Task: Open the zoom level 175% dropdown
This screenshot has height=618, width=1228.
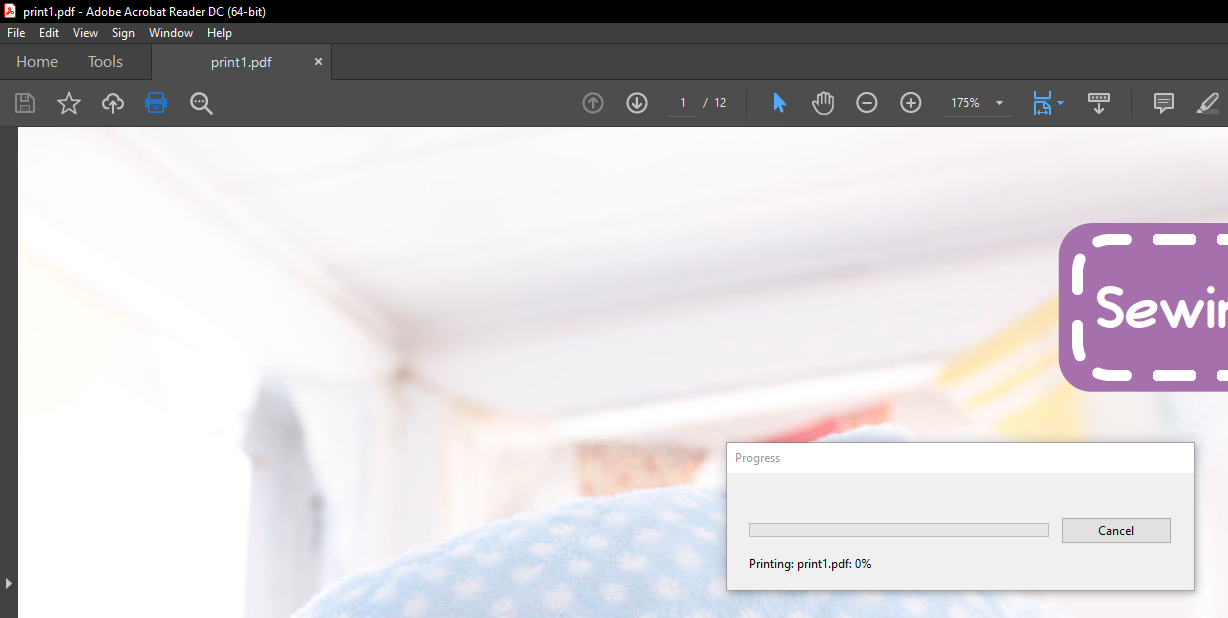Action: tap(976, 102)
